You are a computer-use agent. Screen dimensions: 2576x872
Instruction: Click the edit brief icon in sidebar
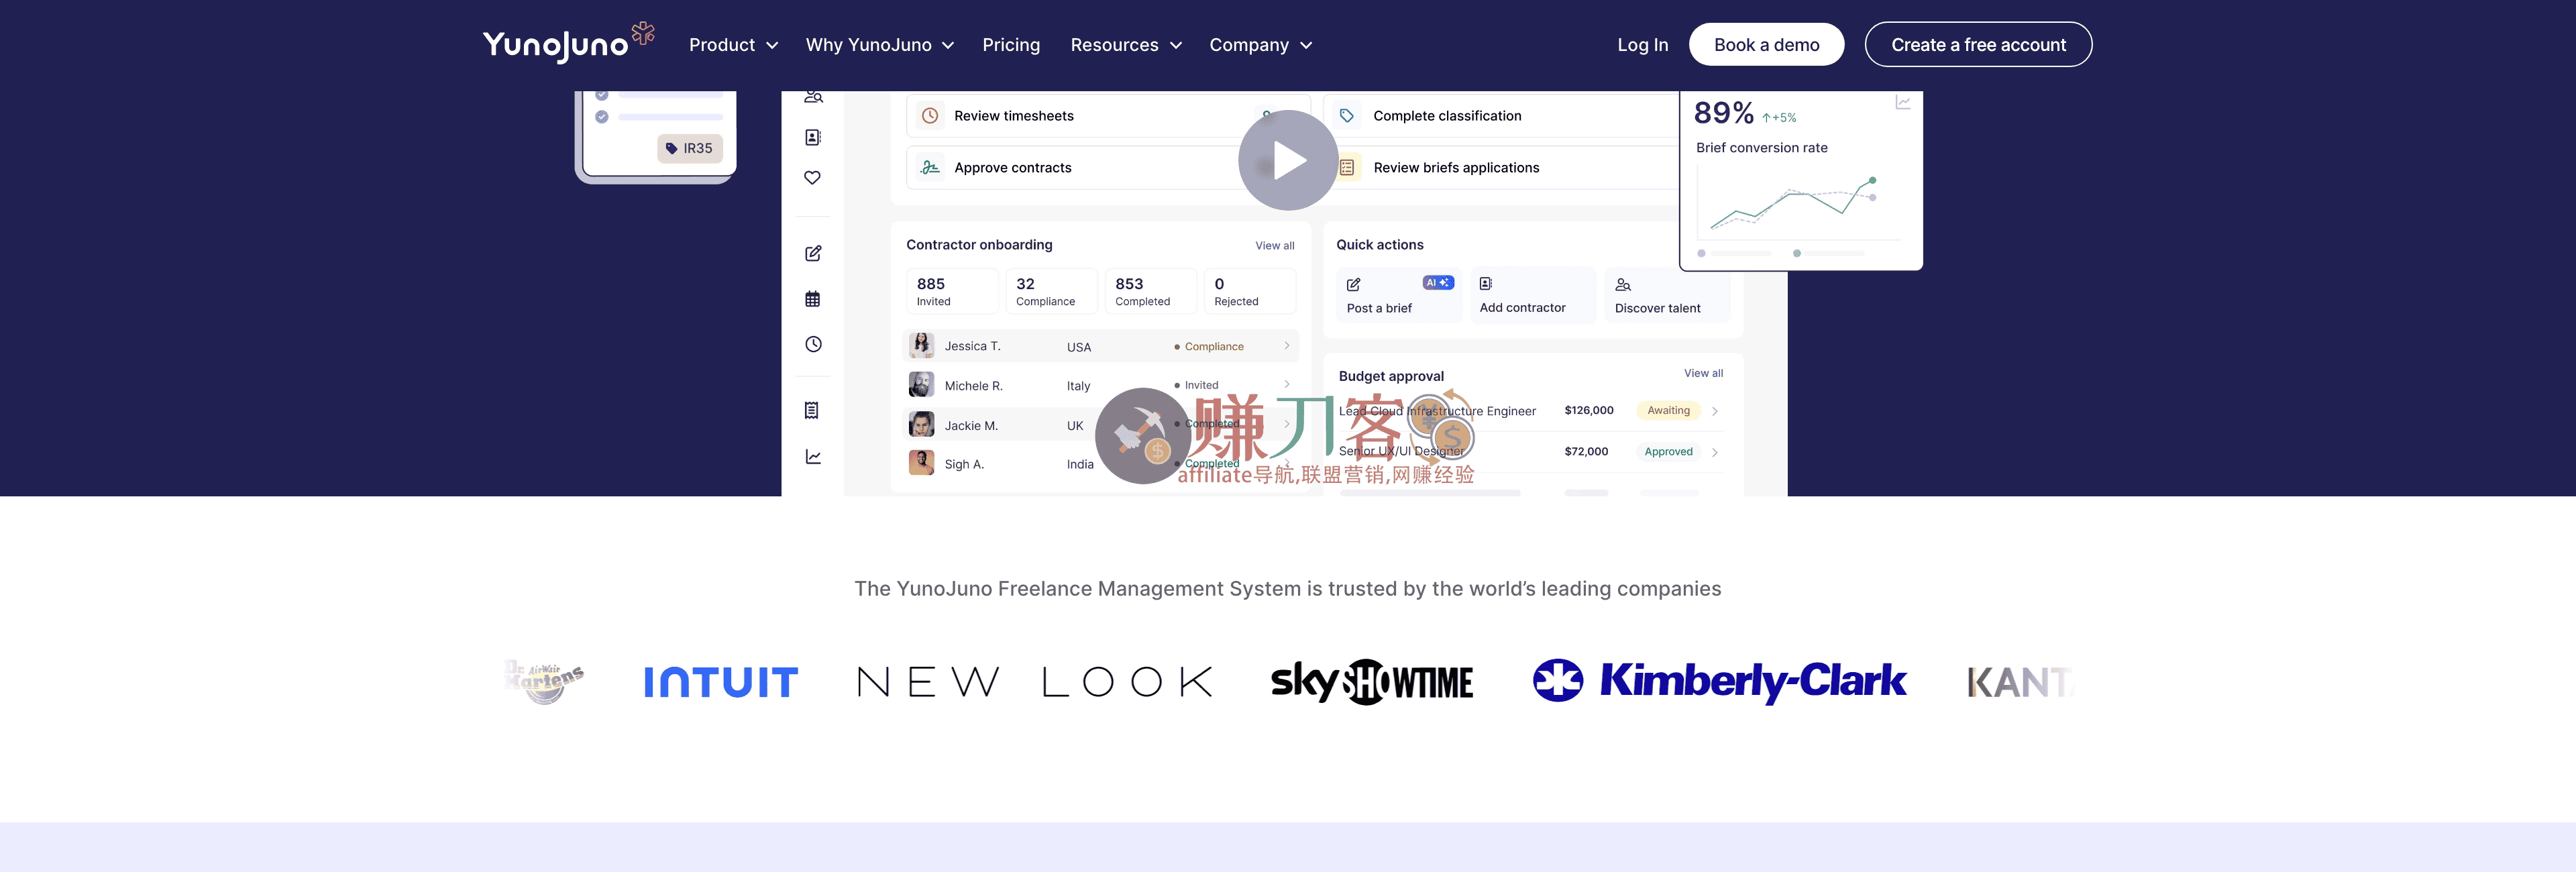[x=813, y=254]
